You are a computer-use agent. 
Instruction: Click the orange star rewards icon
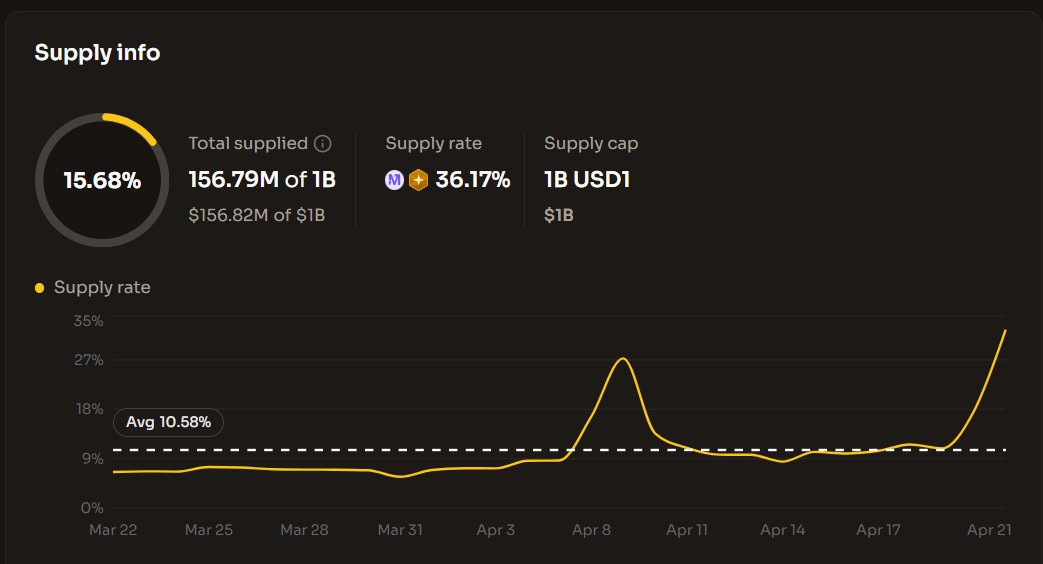419,180
